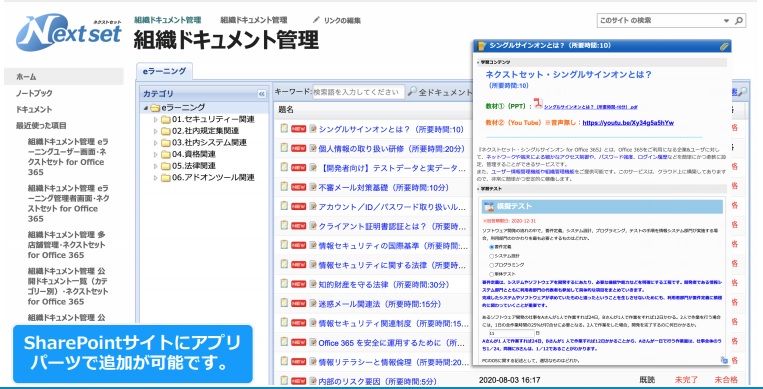763x389 pixels.
Task: Click the 未完了 status in last row
Action: 686,380
